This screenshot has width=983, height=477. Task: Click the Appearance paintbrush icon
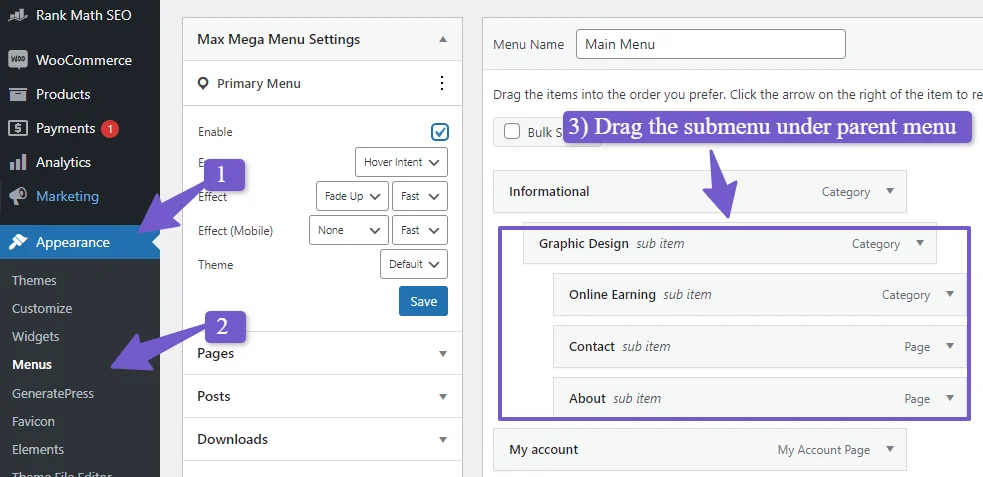18,242
